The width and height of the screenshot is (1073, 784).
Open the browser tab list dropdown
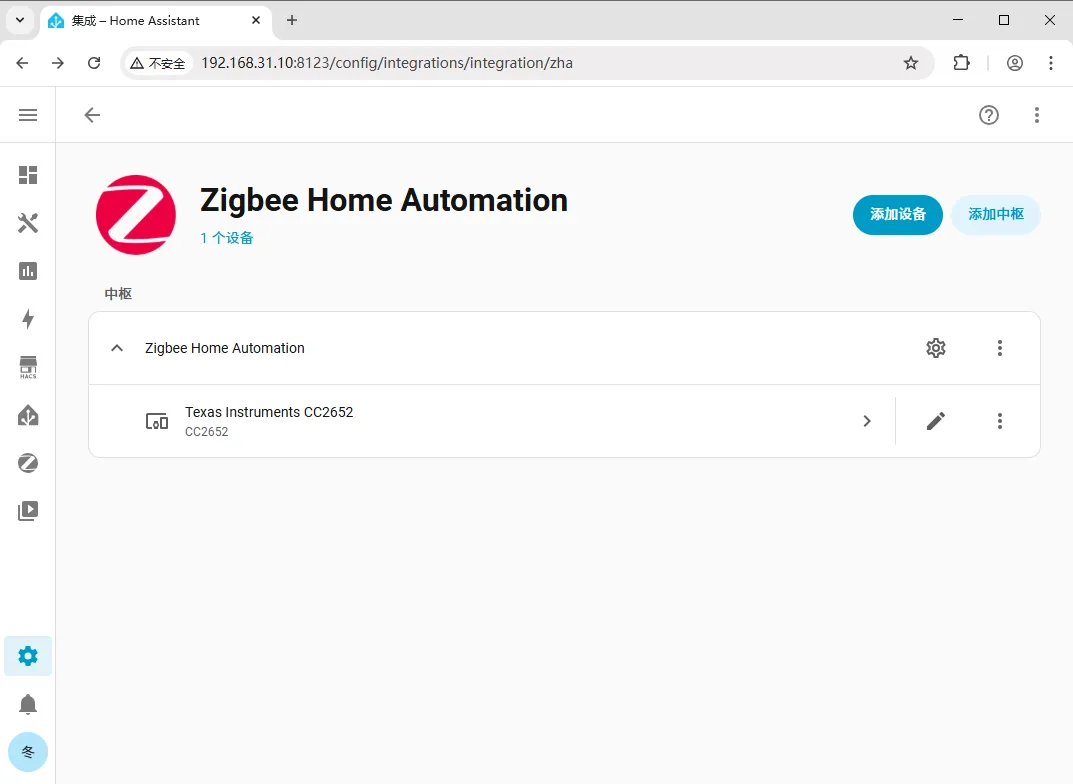click(20, 21)
